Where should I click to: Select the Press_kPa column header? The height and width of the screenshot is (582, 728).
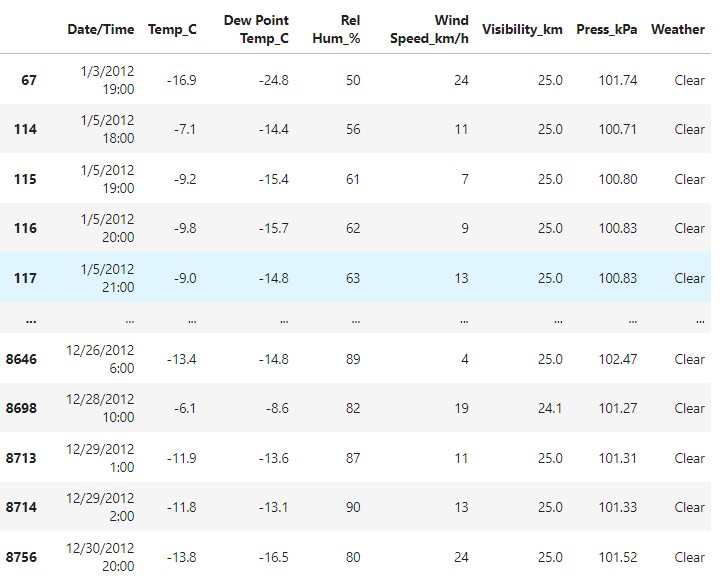(x=606, y=29)
